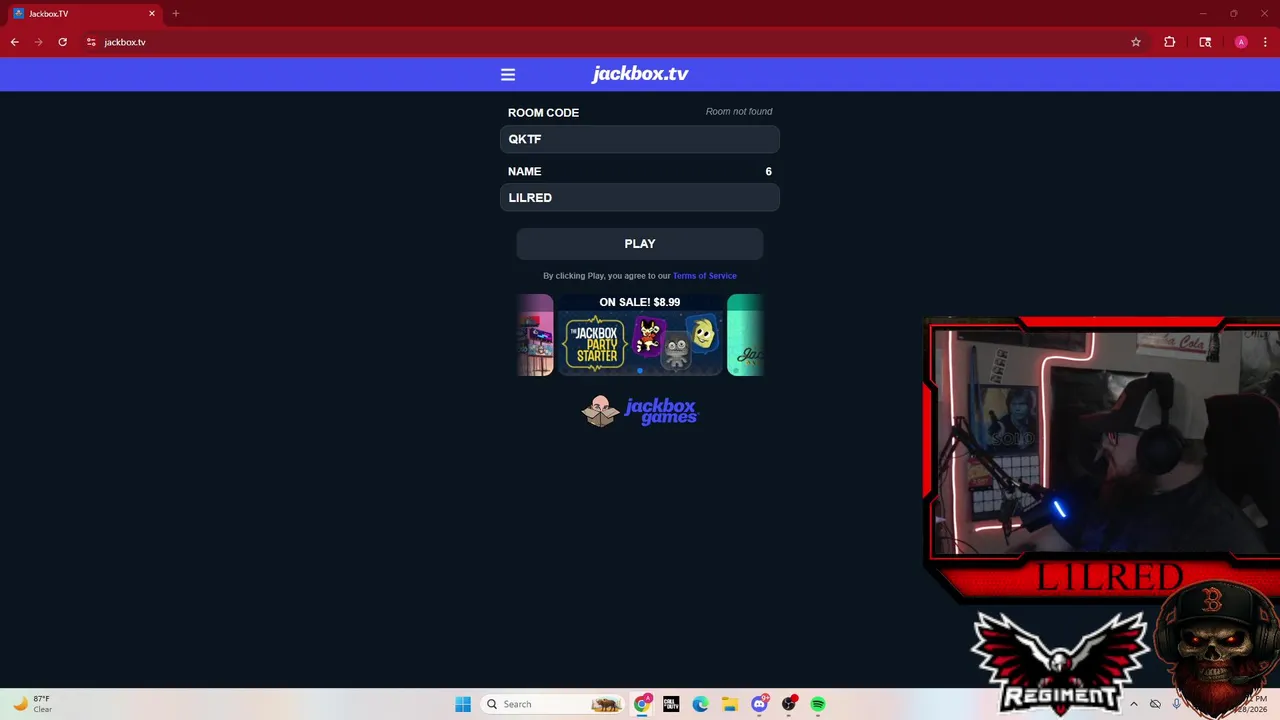Click the previous promo card on left
The height and width of the screenshot is (720, 1280).
[x=535, y=335]
